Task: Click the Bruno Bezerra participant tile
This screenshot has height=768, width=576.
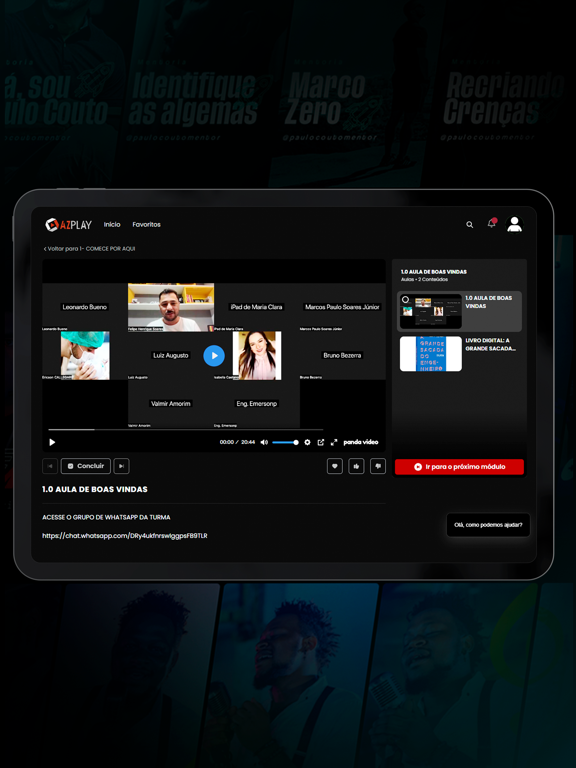Action: click(x=342, y=356)
